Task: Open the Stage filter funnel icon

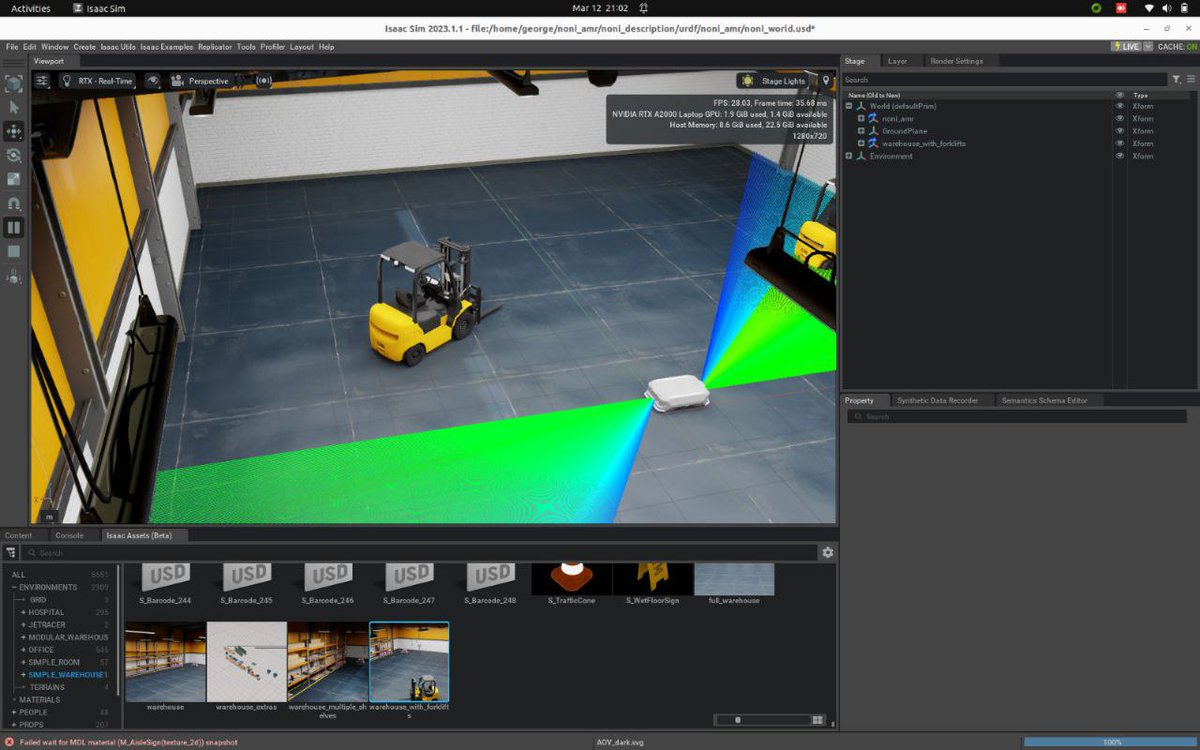Action: tap(1176, 79)
